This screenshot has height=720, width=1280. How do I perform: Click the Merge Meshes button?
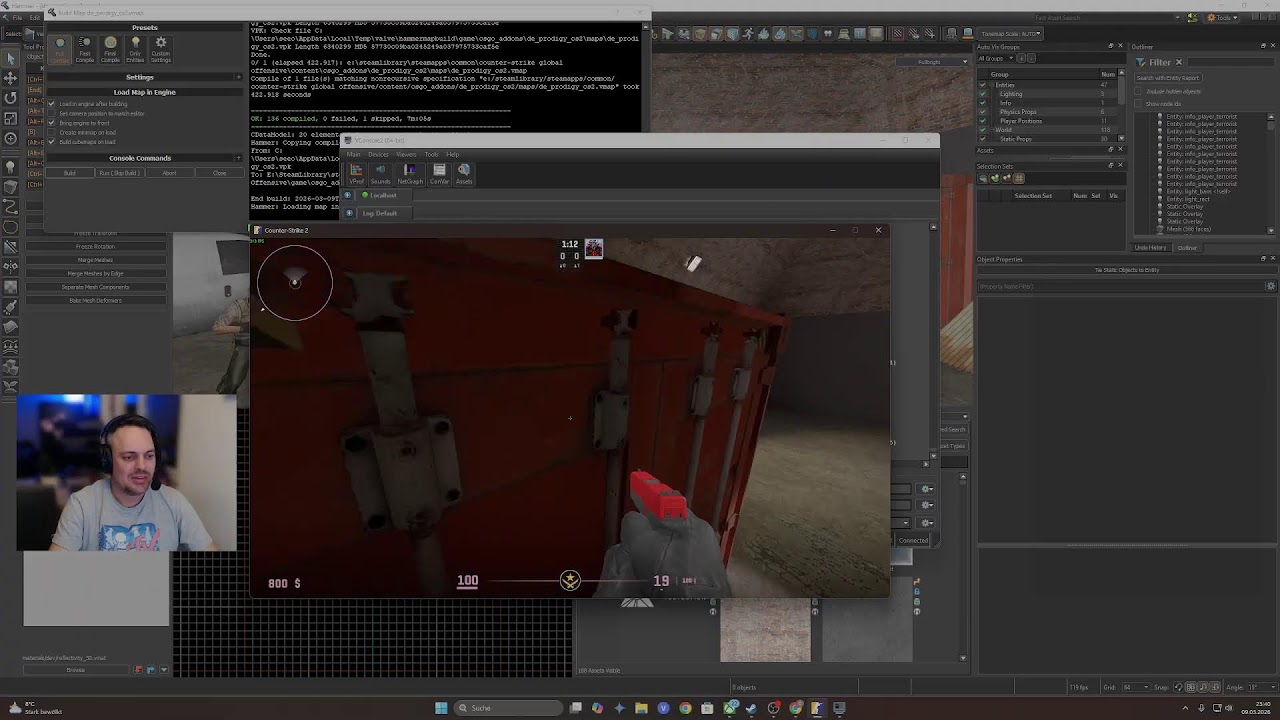96,260
